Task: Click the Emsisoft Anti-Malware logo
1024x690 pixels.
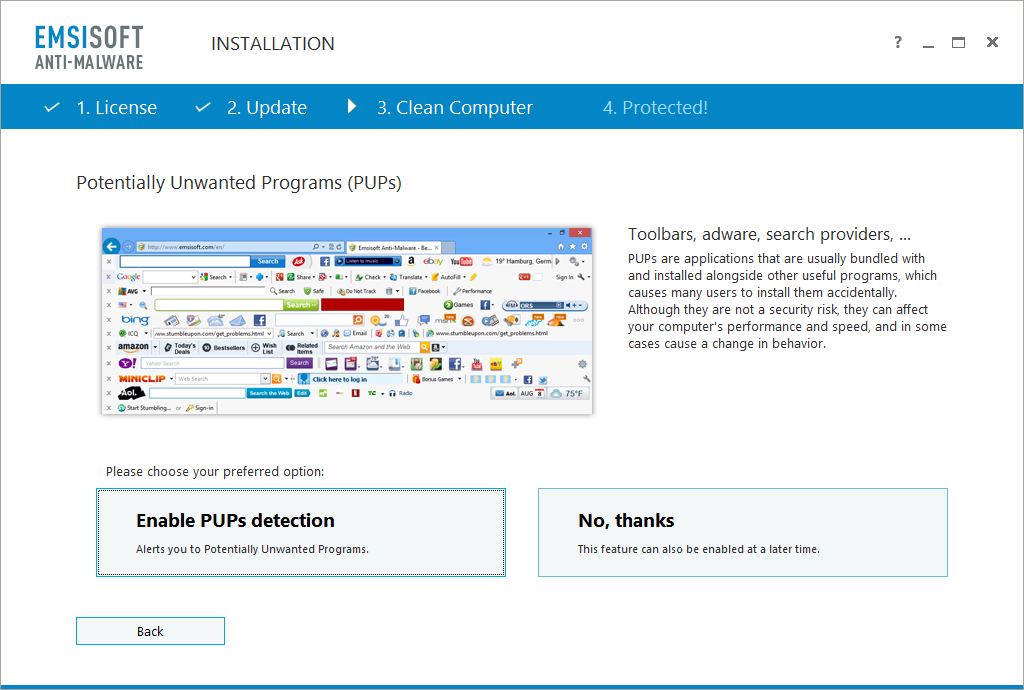Action: 89,47
